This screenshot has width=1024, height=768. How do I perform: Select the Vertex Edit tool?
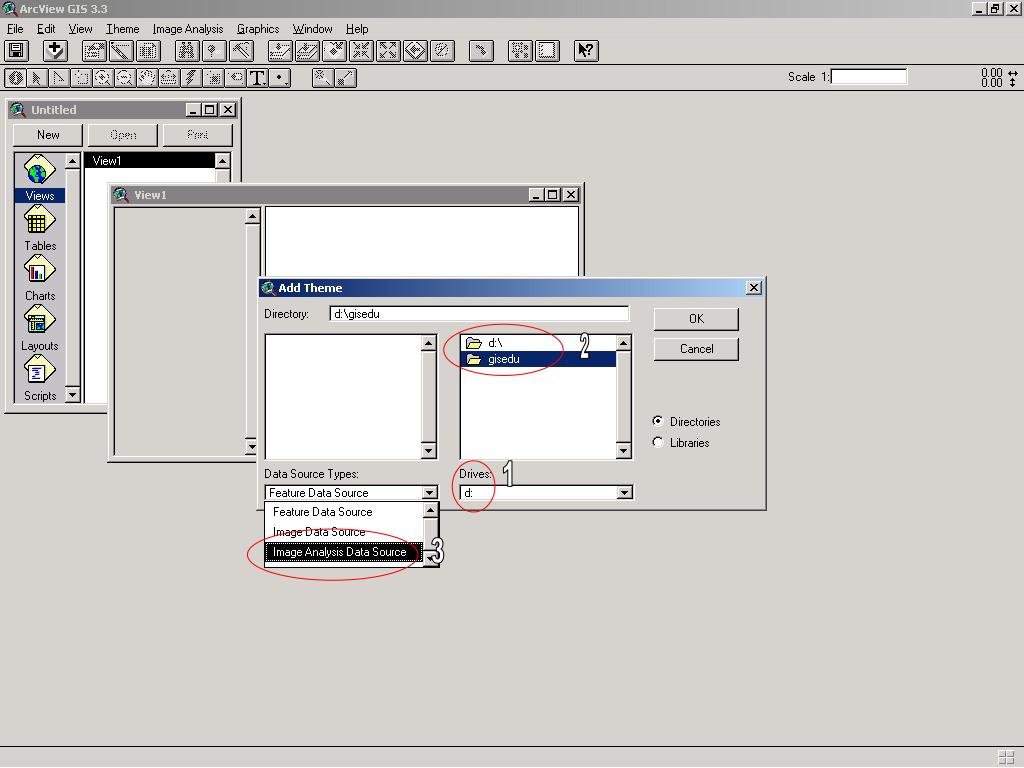59,78
